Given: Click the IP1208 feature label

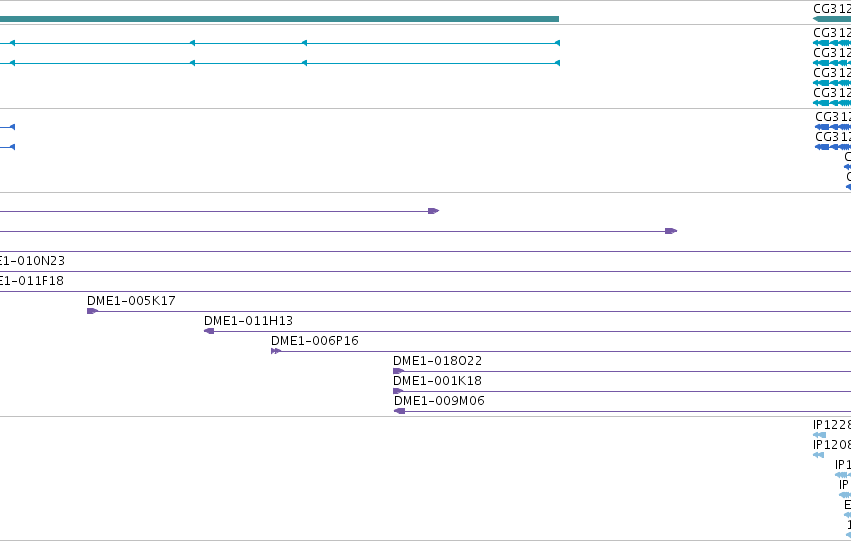Looking at the screenshot, I should (x=831, y=445).
